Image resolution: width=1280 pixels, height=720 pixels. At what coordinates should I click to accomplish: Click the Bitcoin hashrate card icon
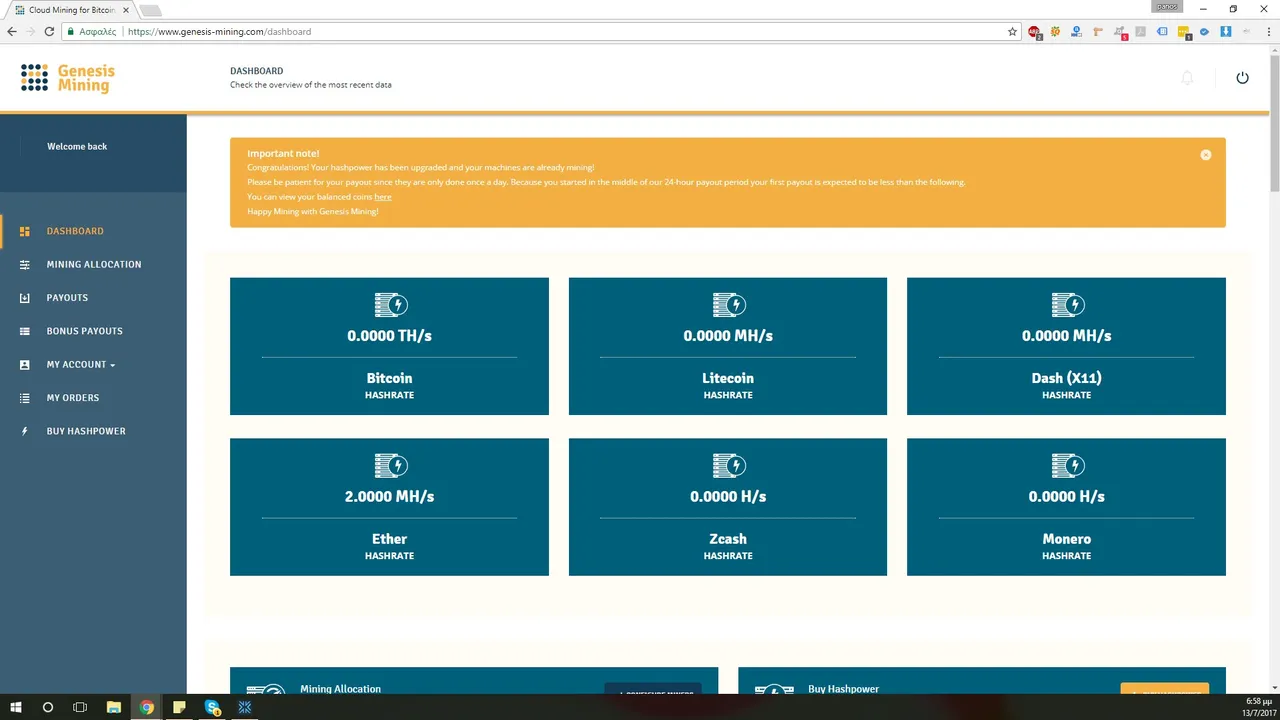(390, 304)
